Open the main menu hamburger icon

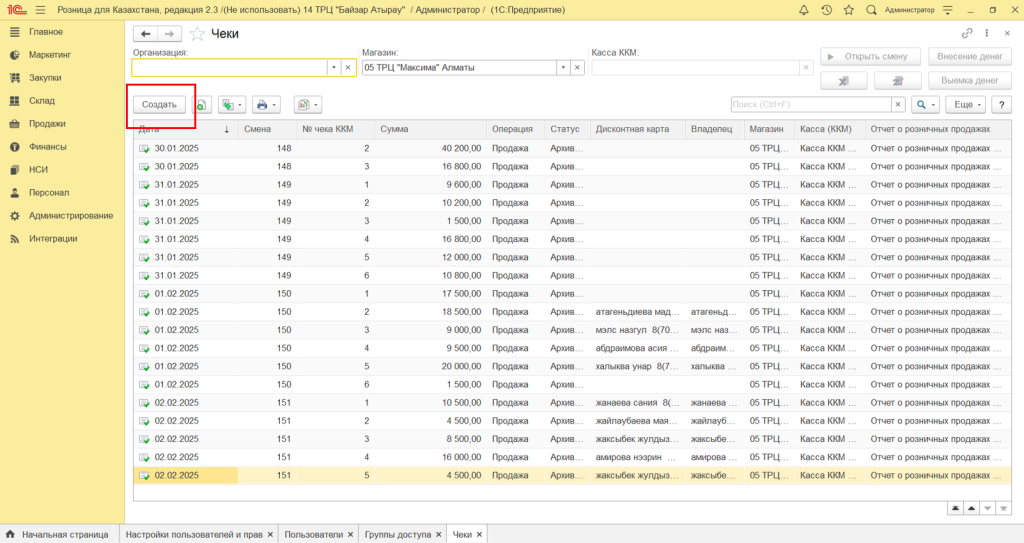40,10
